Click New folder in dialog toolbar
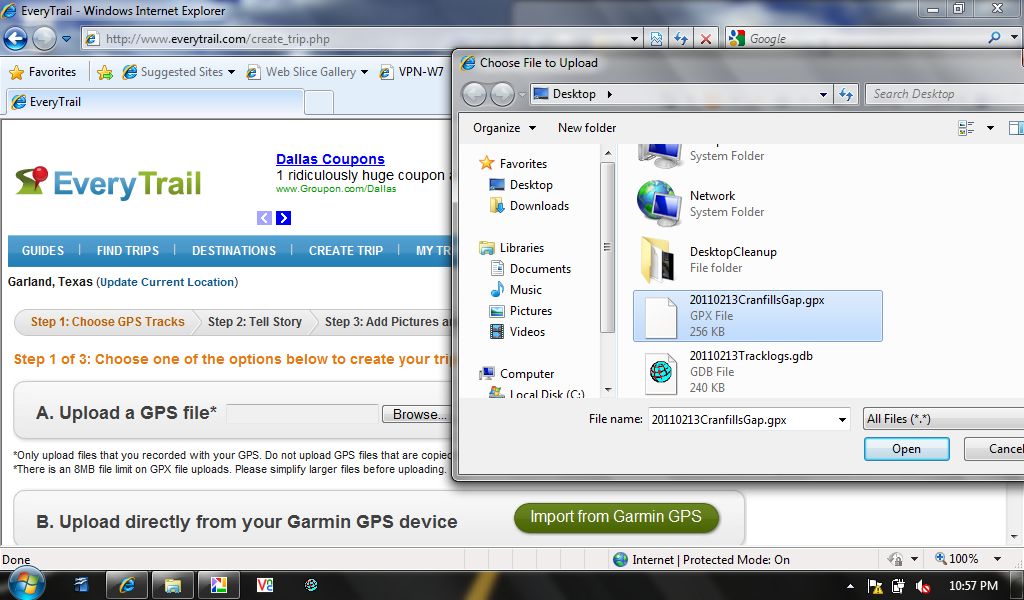The height and width of the screenshot is (600, 1024). point(586,128)
